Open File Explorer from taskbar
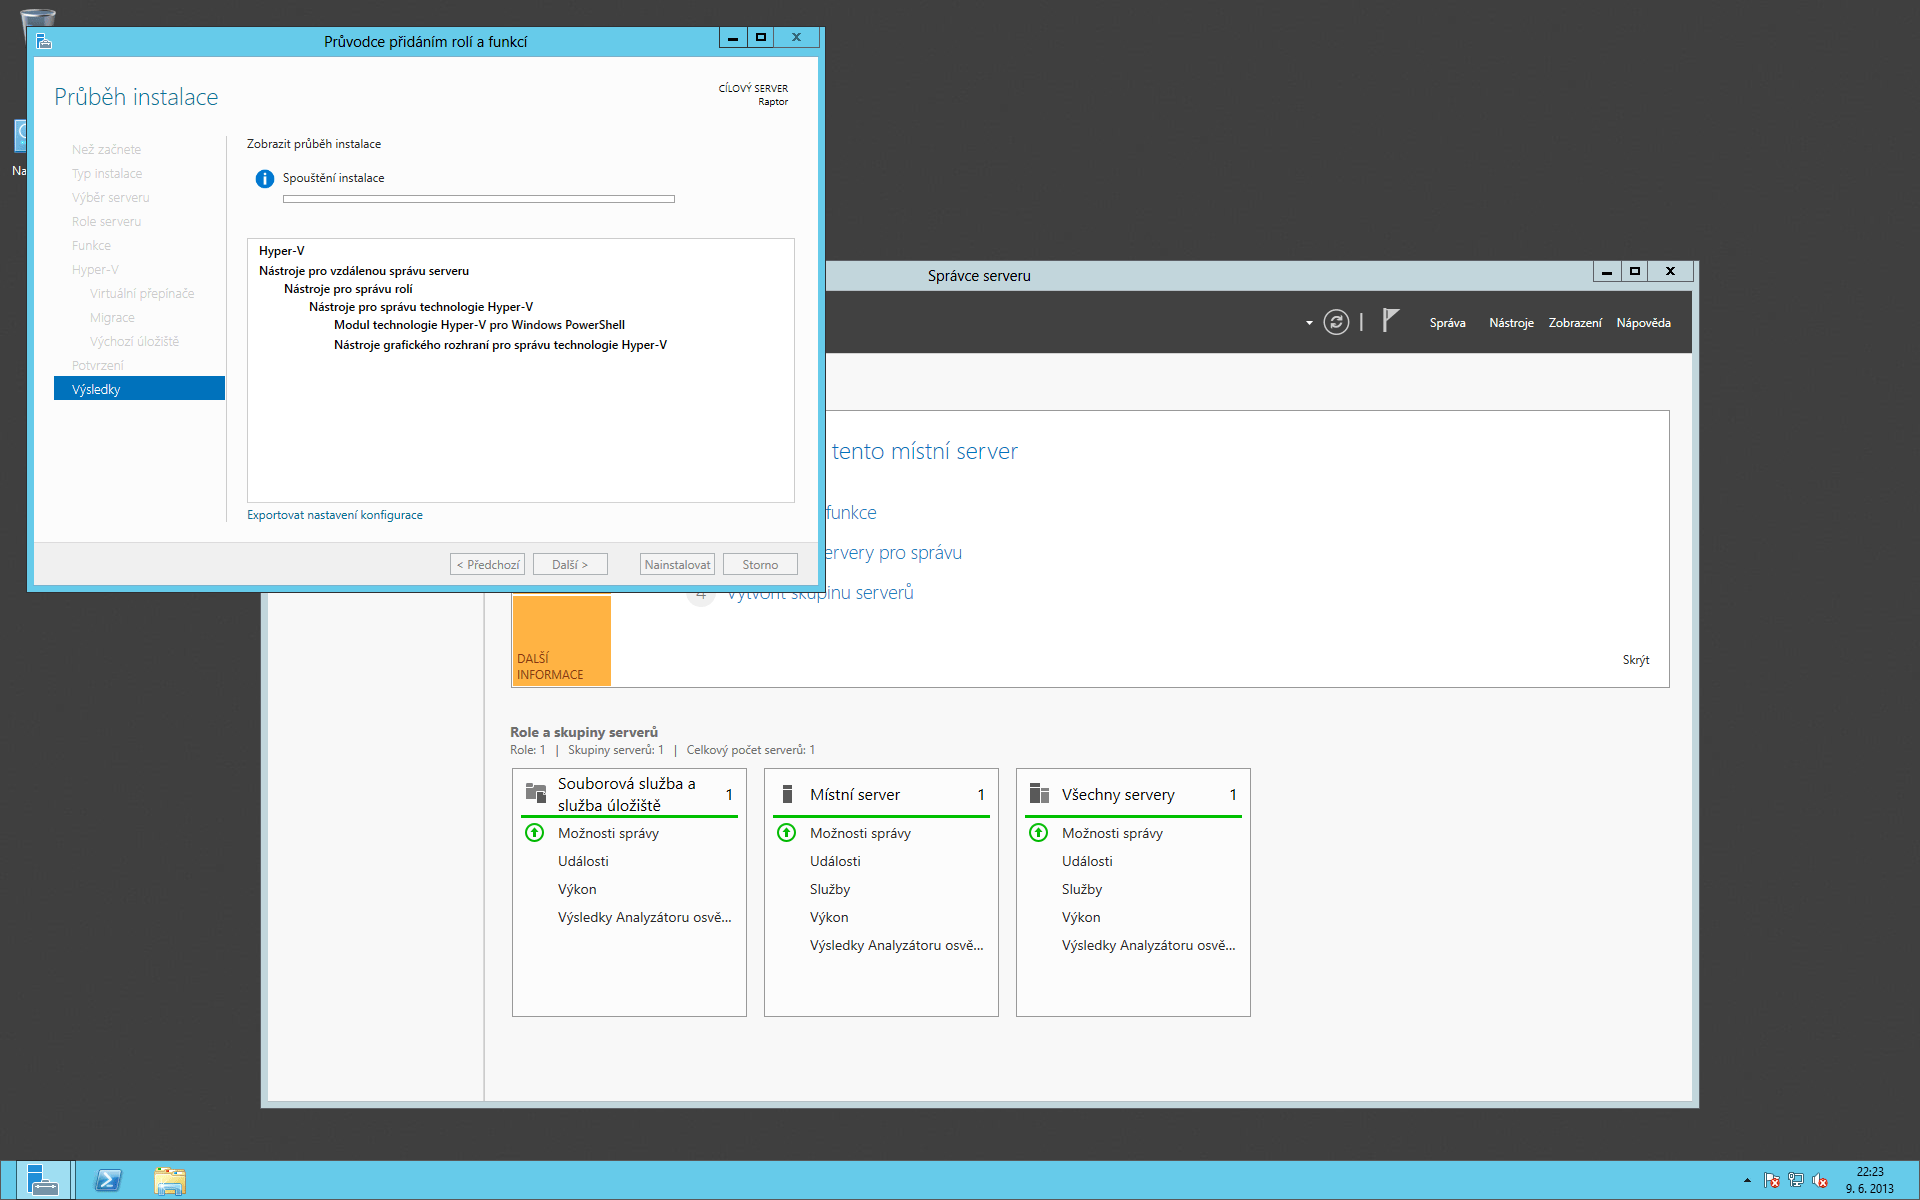The height and width of the screenshot is (1200, 1920). coord(170,1180)
